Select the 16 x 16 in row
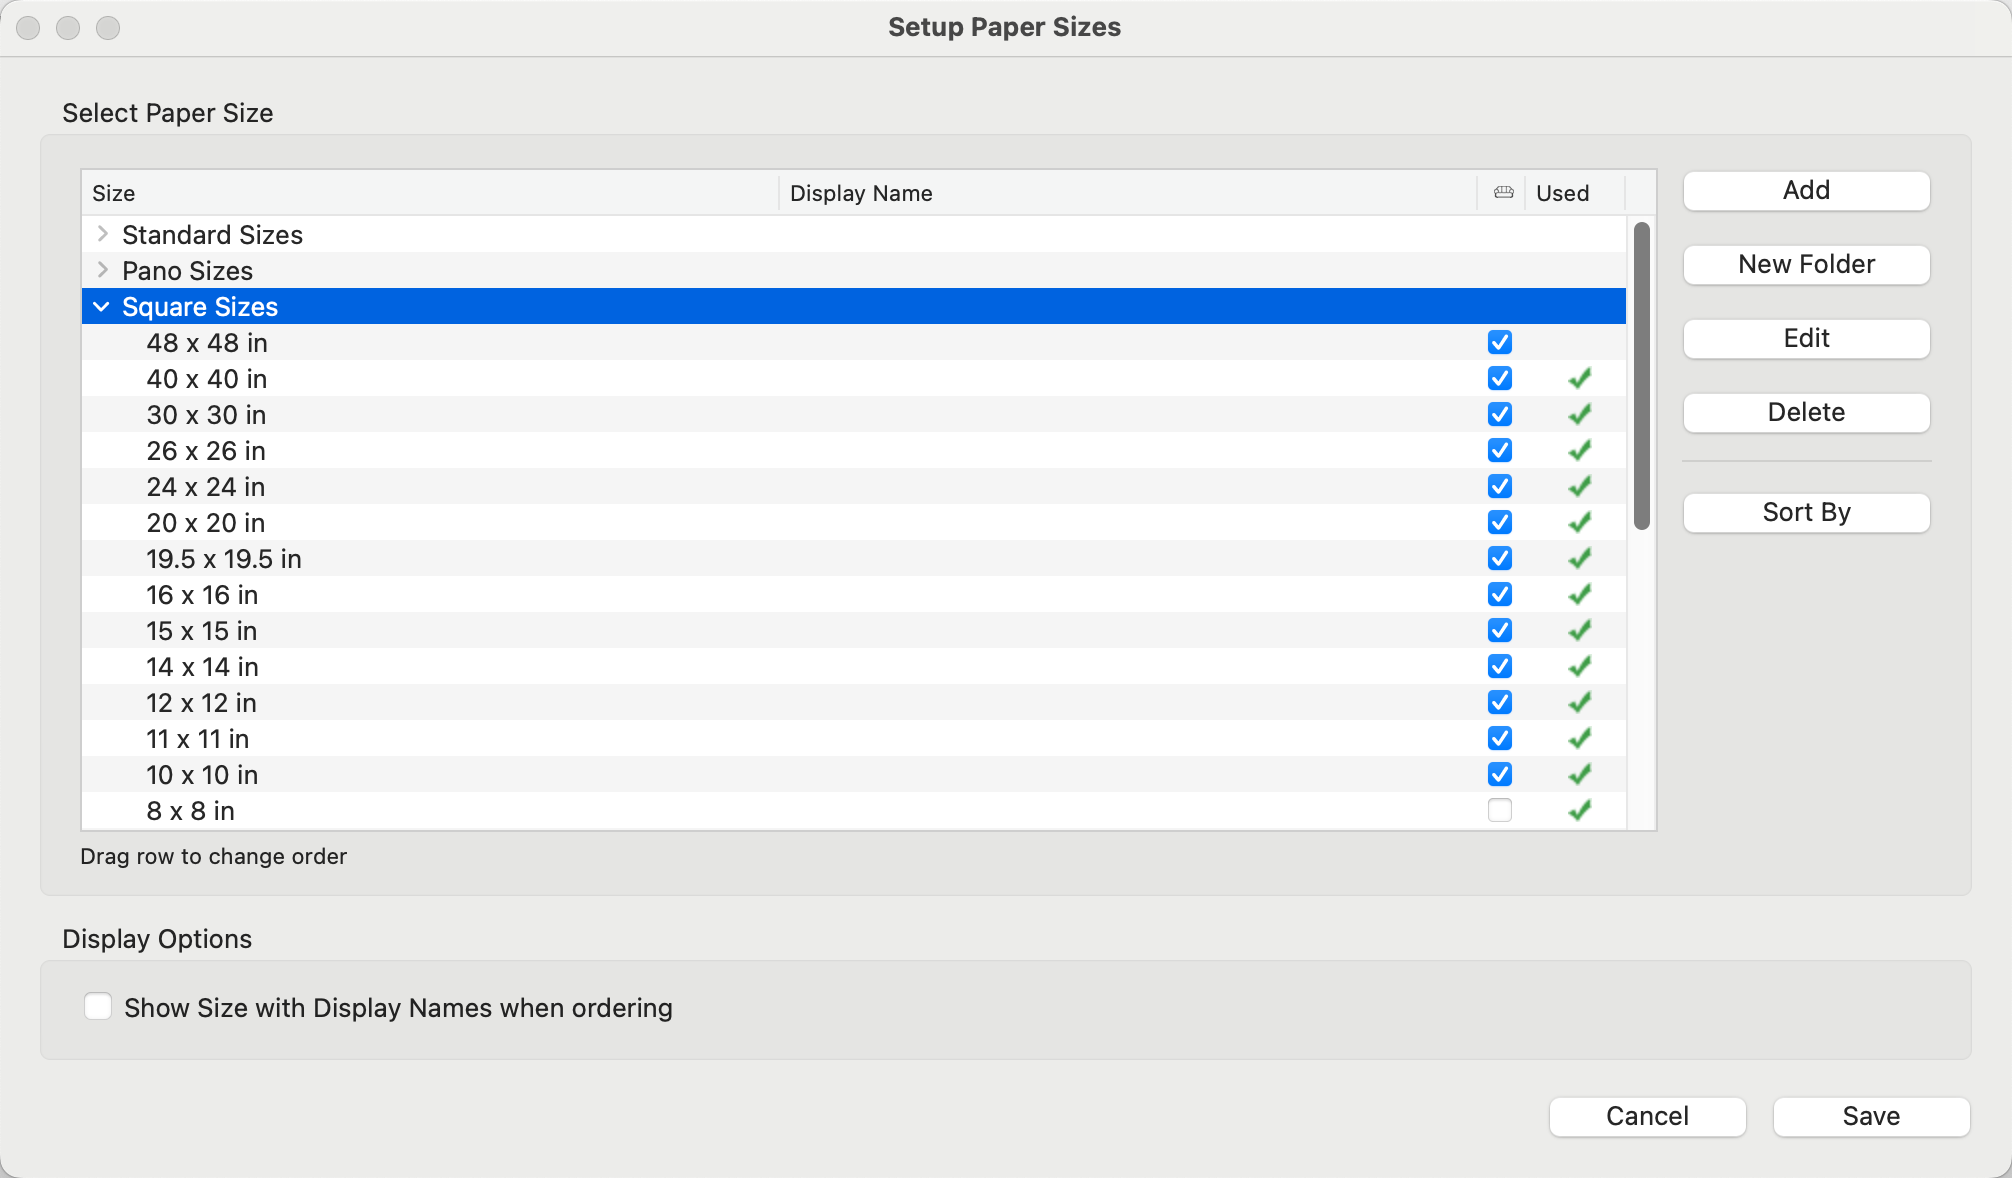The height and width of the screenshot is (1178, 2012). (203, 595)
